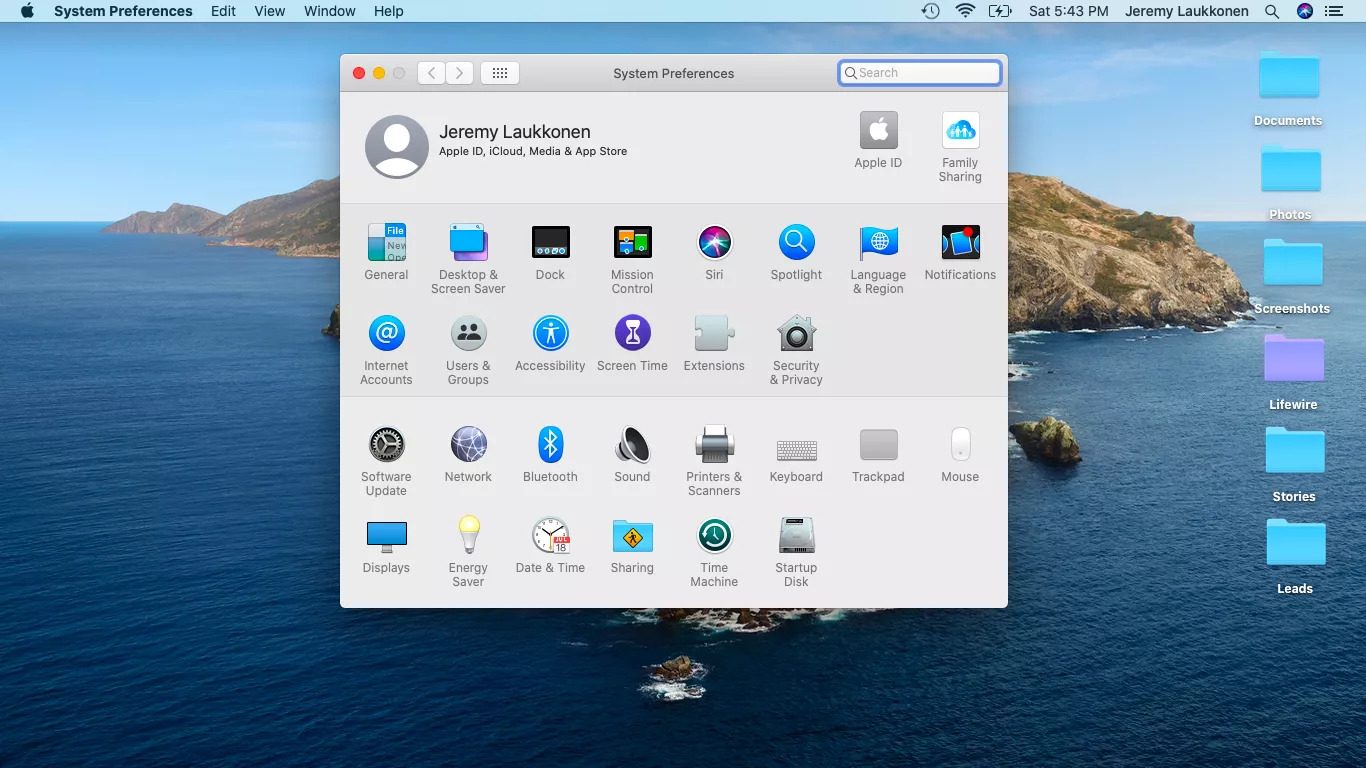Open the Time Machine preferences
Viewport: 1366px width, 768px height.
point(714,536)
